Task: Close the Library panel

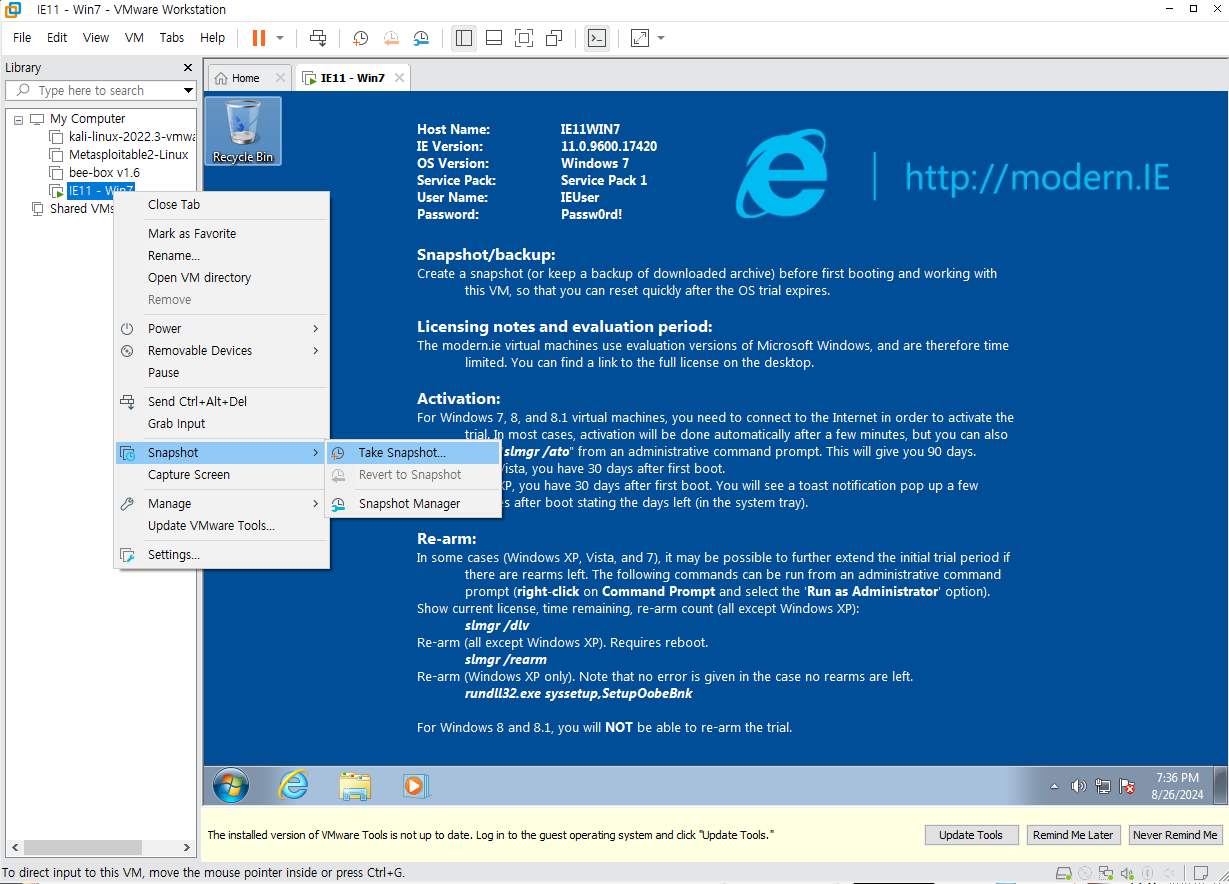Action: point(188,68)
